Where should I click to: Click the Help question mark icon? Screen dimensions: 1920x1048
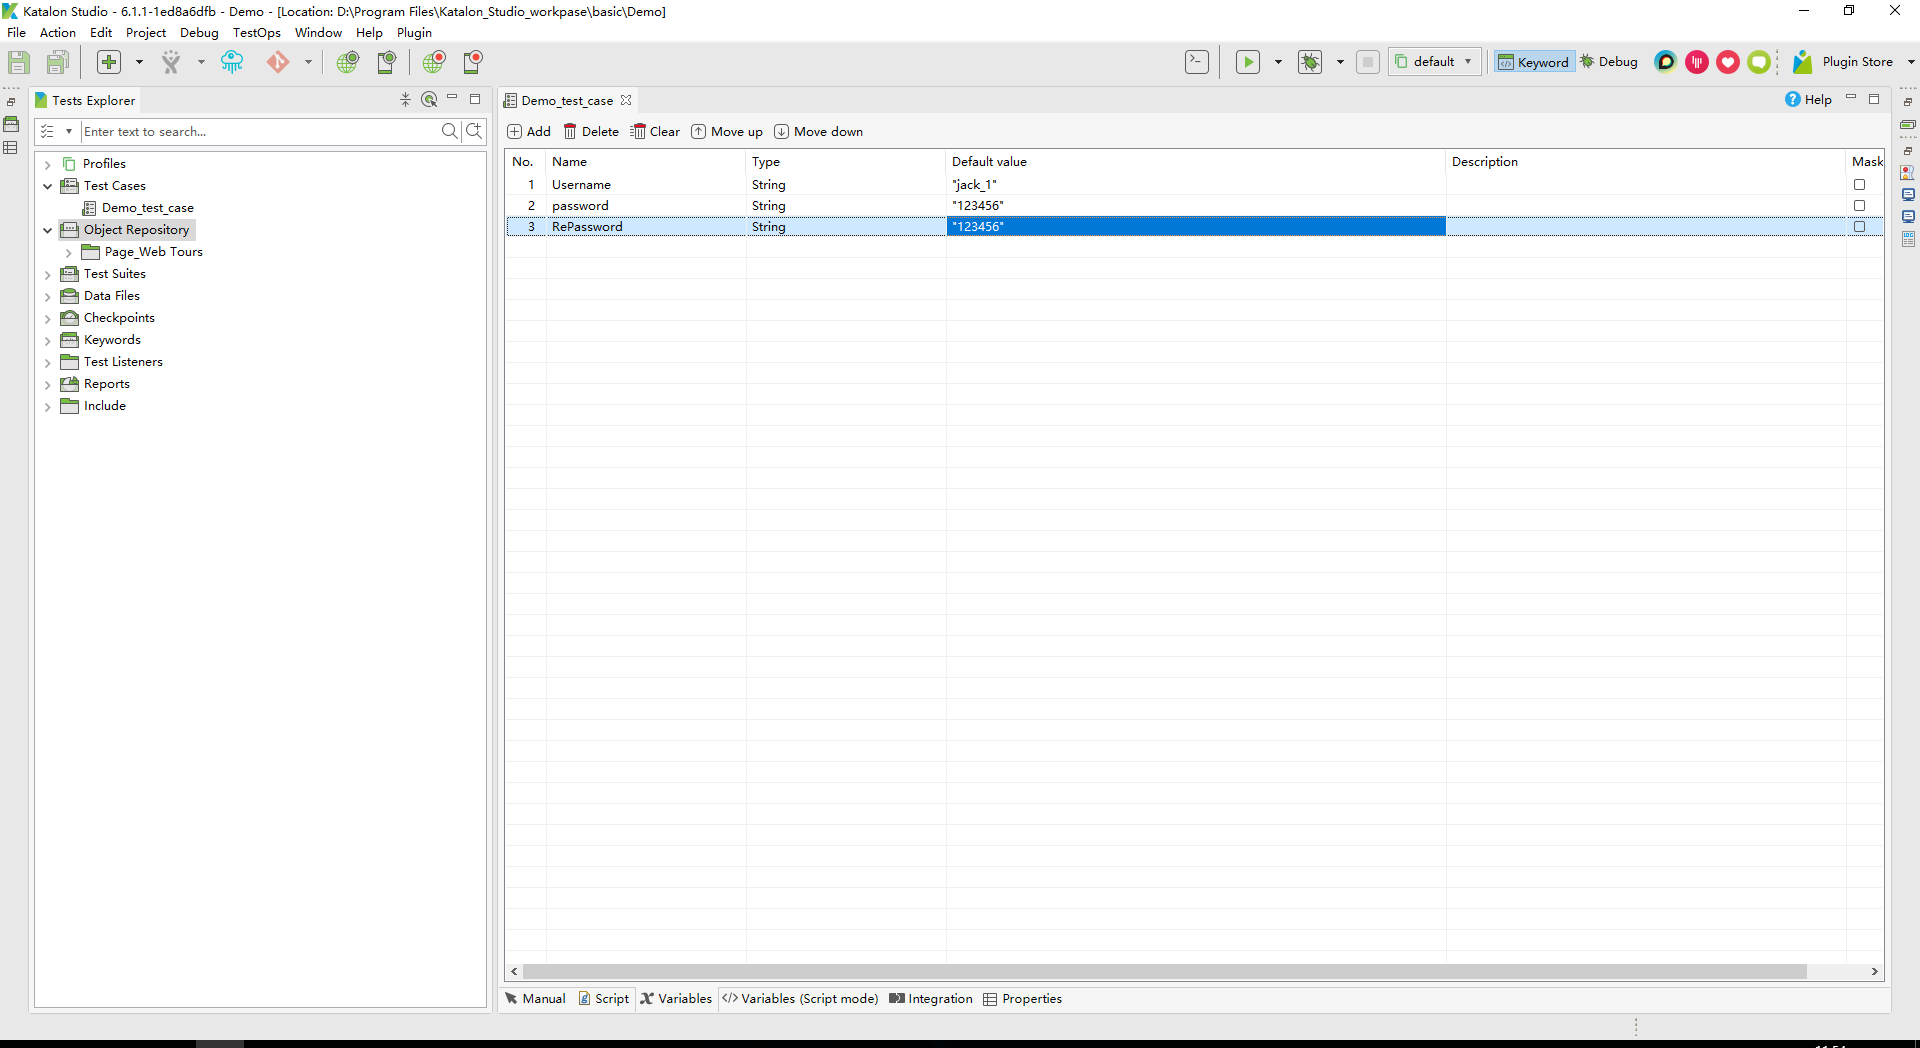coord(1793,99)
